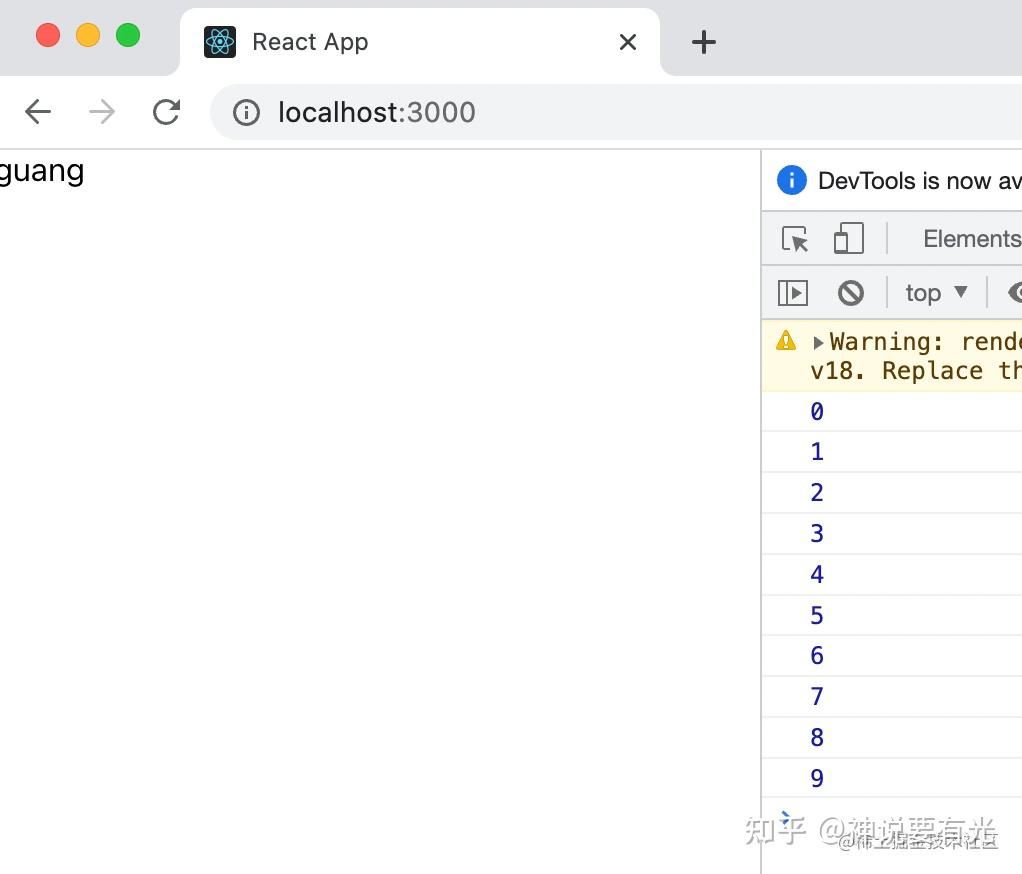1022x874 pixels.
Task: Click the site information icon in the address bar
Action: [x=246, y=112]
